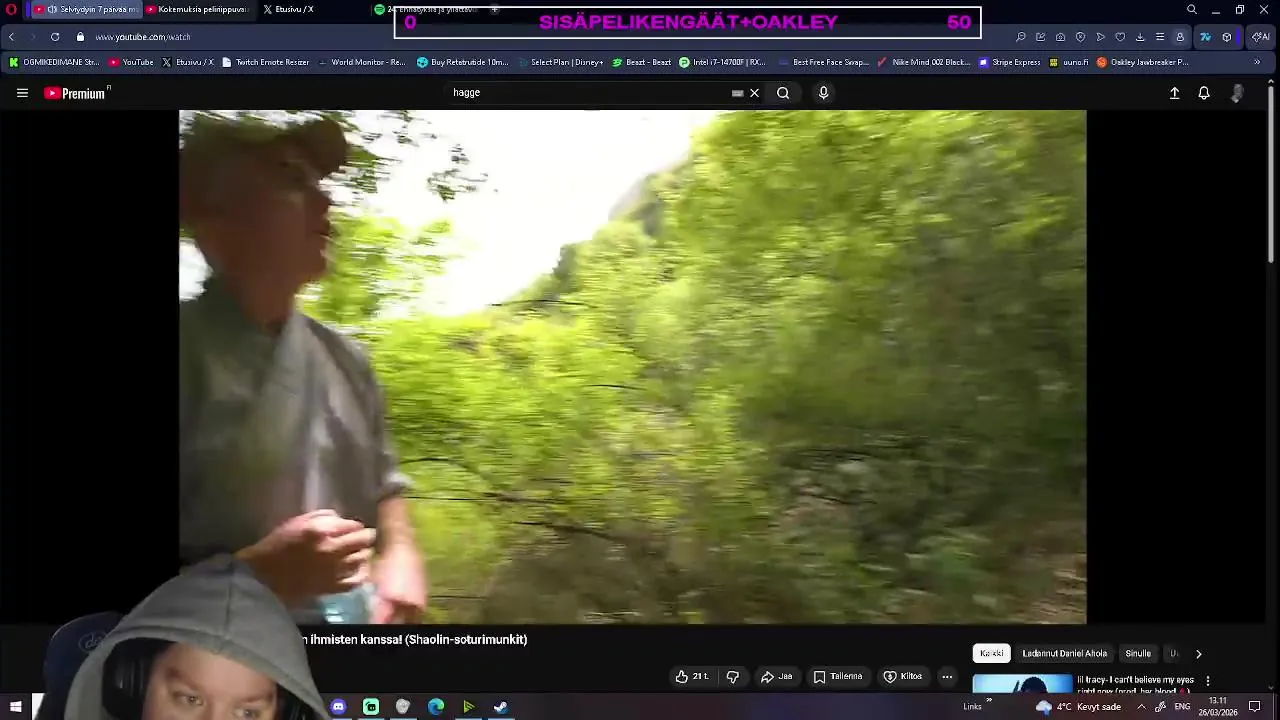Switch to the Etusivu / X browser tab
Viewport: 1280px width, 720px height.
point(290,9)
